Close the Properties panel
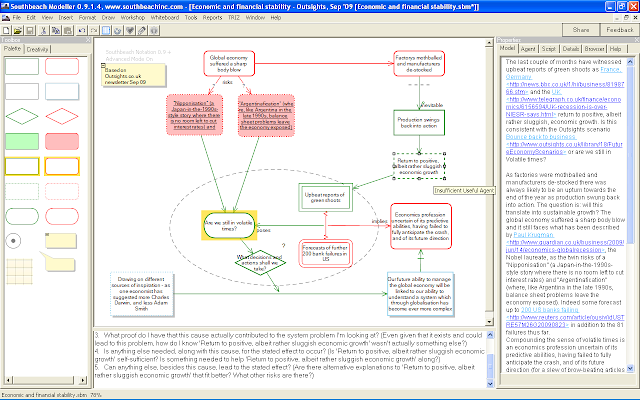 pyautogui.click(x=637, y=40)
